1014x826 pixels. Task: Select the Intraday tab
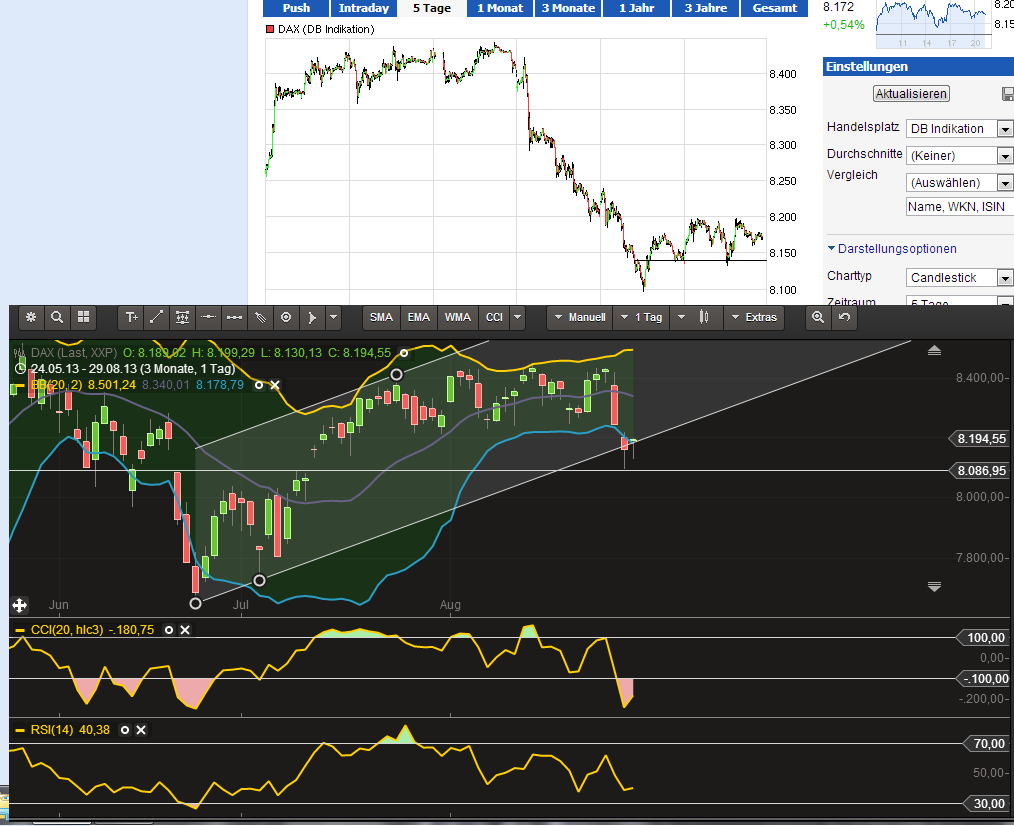(x=364, y=8)
